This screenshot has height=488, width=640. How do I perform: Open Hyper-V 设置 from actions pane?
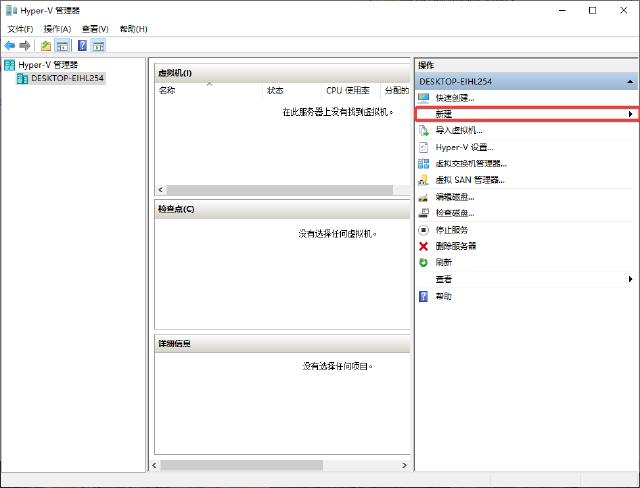[464, 147]
